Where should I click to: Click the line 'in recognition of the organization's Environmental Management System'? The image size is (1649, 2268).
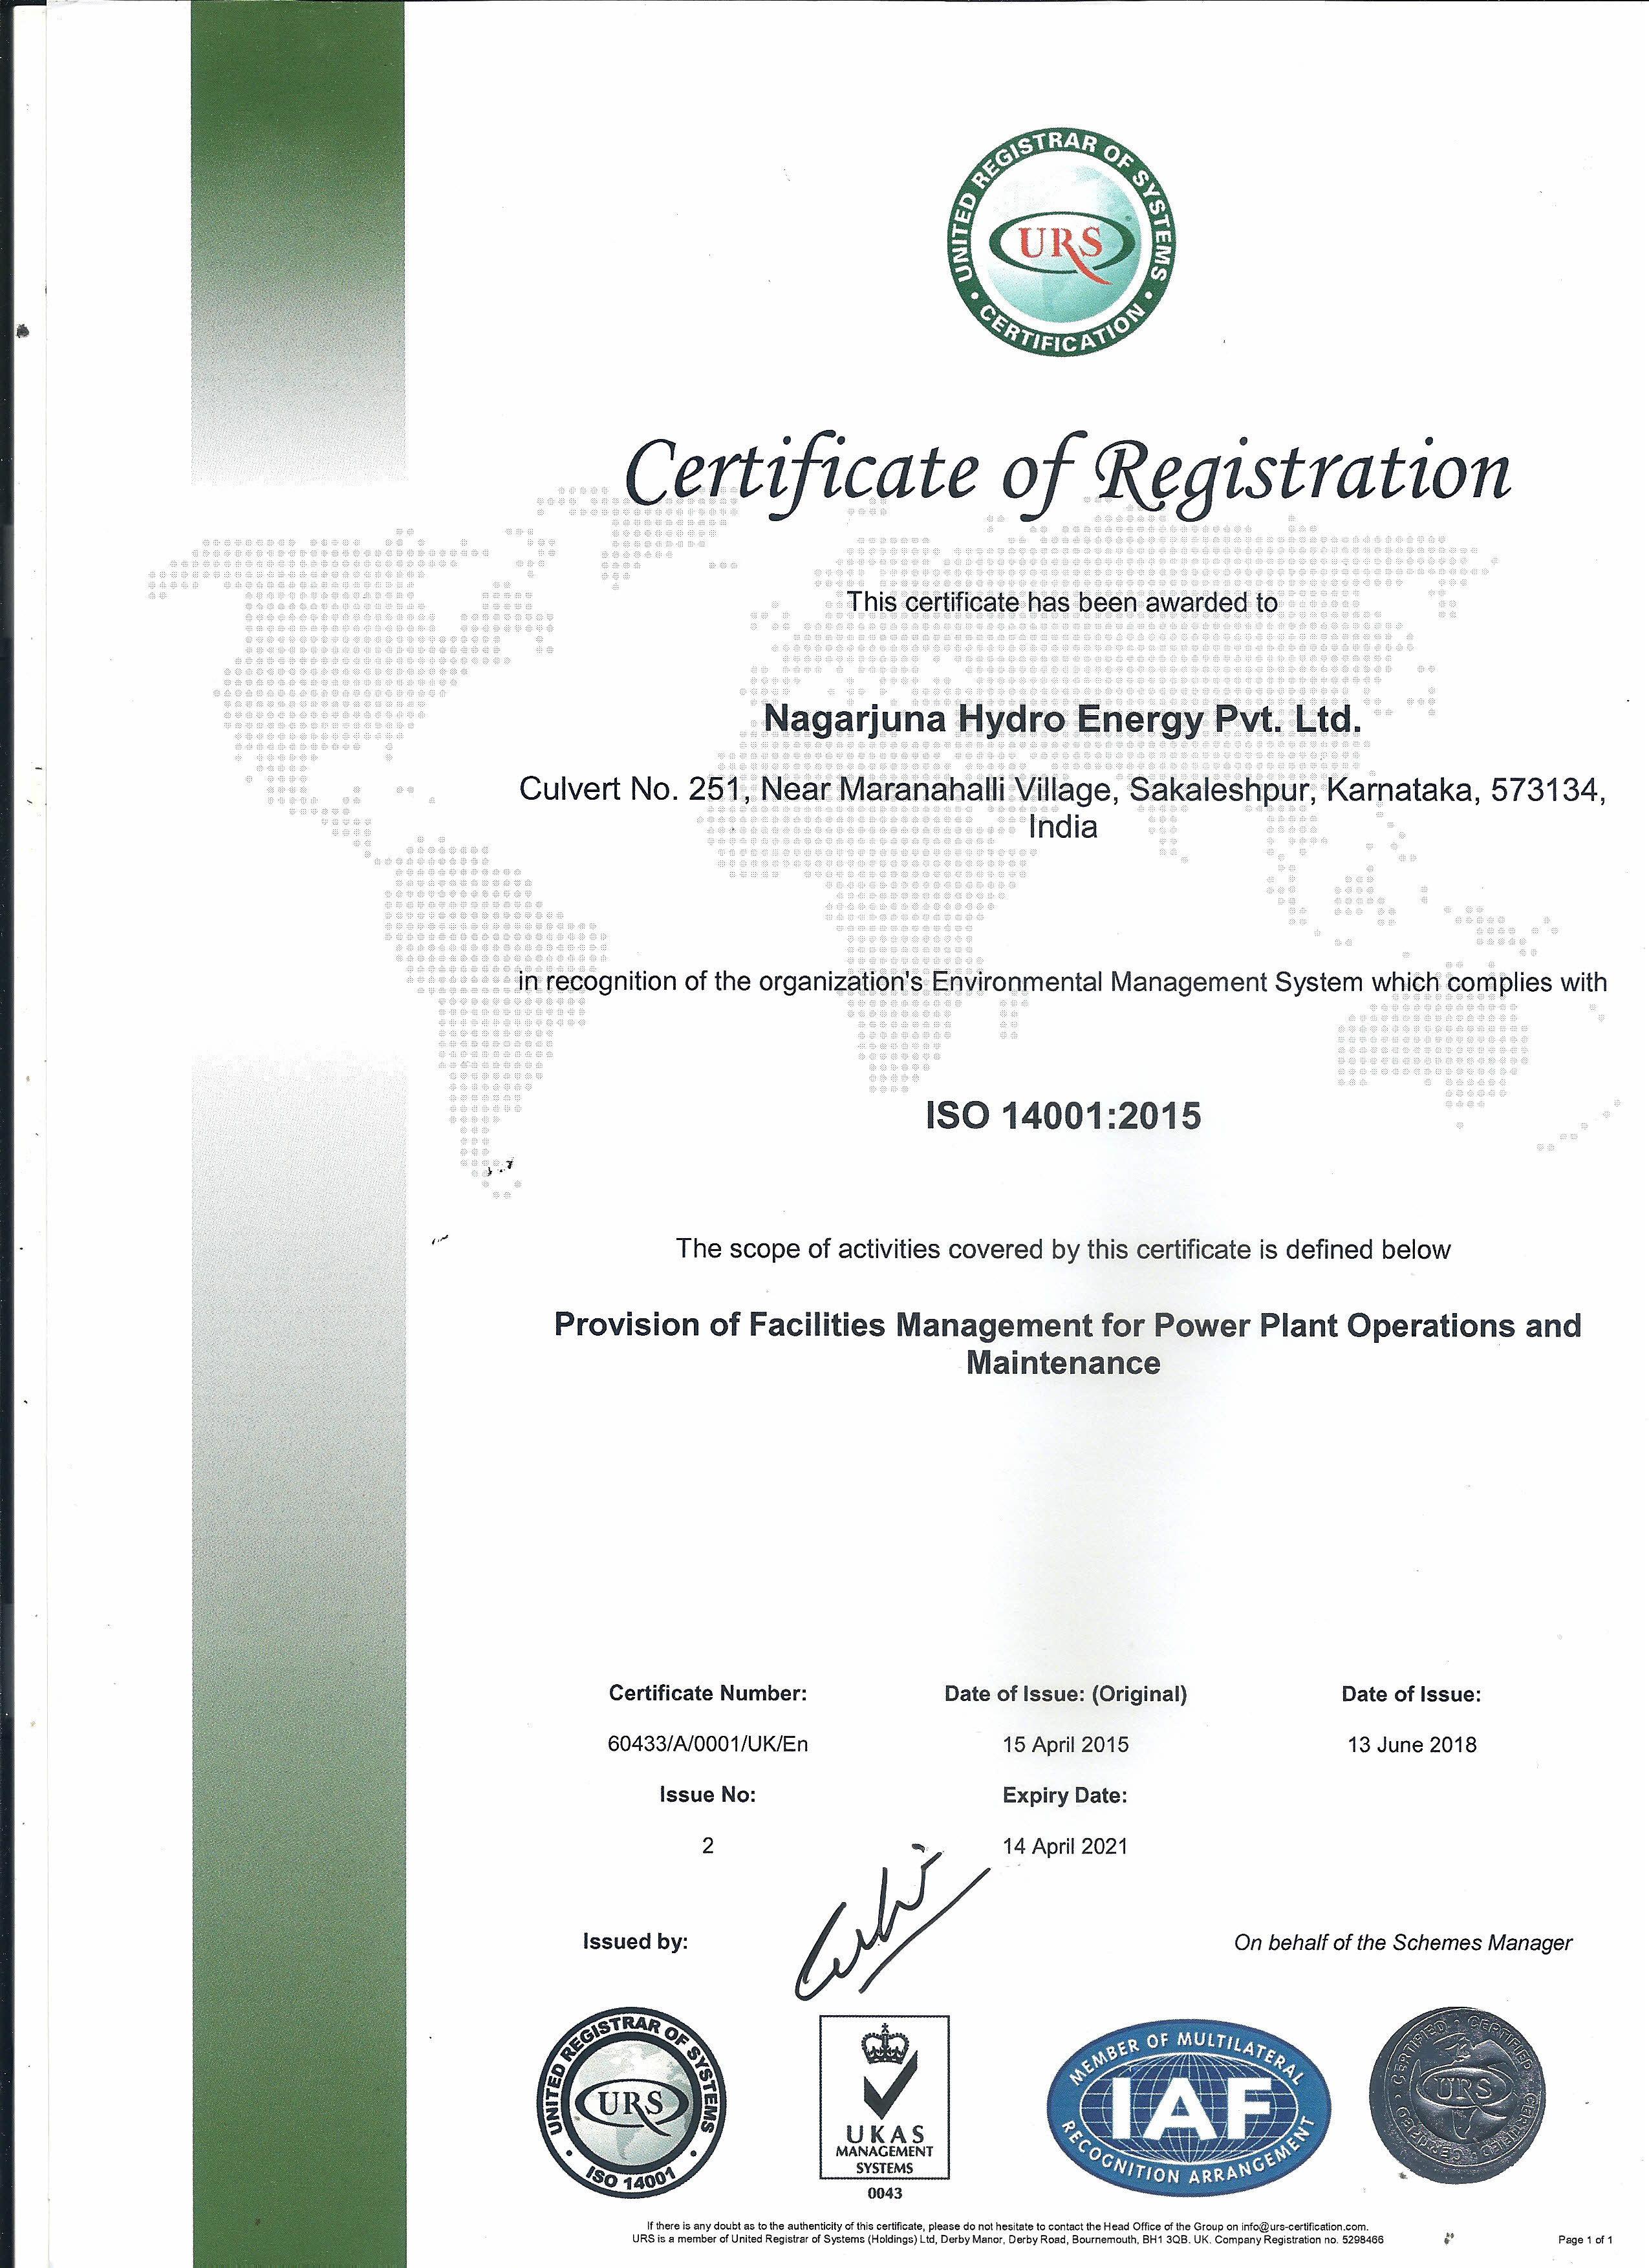tap(1062, 983)
